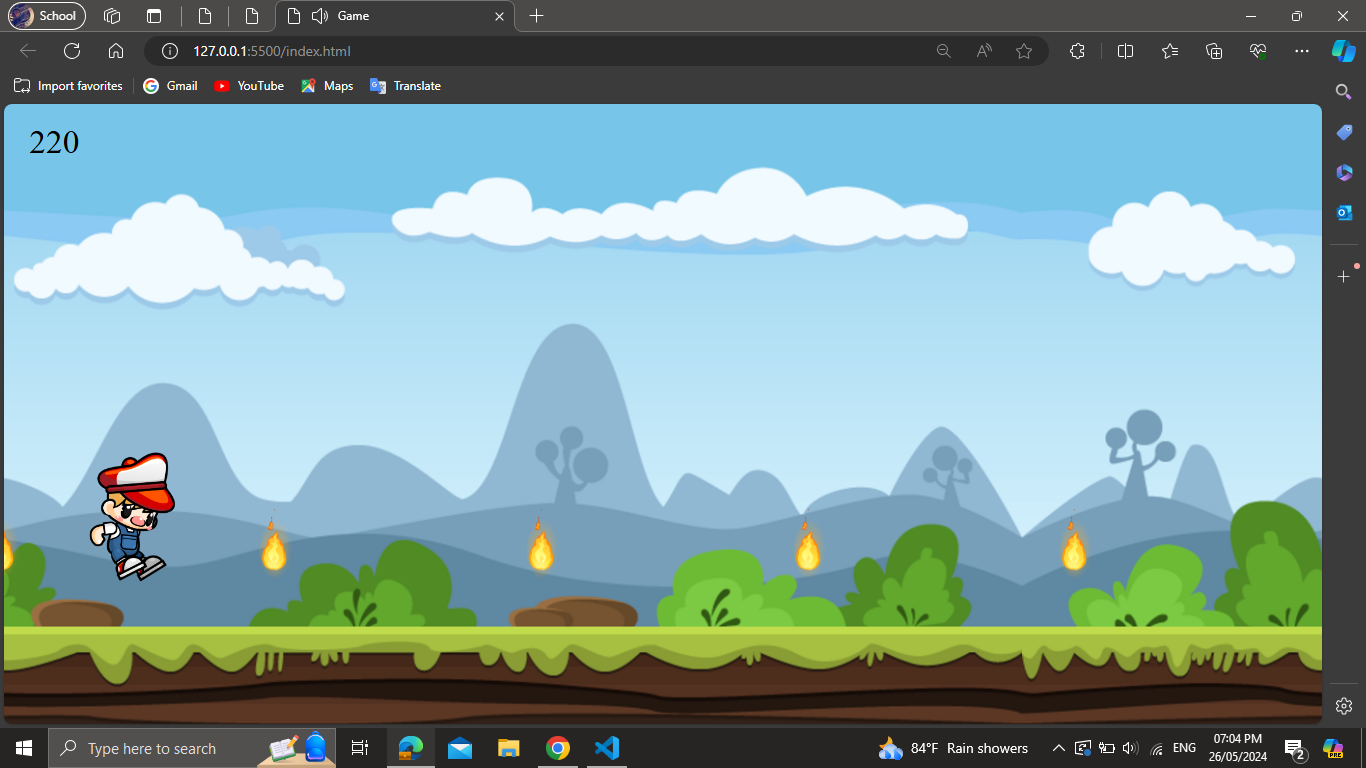View site information icon in address bar
The width and height of the screenshot is (1366, 768).
(x=170, y=51)
